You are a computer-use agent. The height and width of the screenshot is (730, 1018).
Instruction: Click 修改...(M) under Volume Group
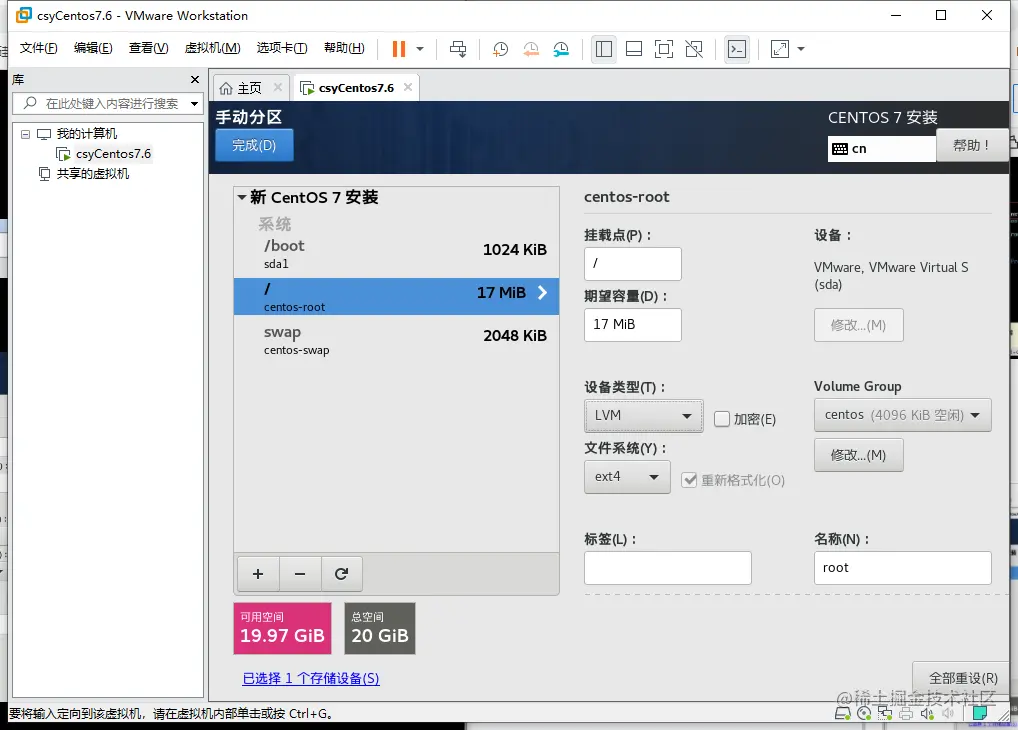[x=858, y=455]
